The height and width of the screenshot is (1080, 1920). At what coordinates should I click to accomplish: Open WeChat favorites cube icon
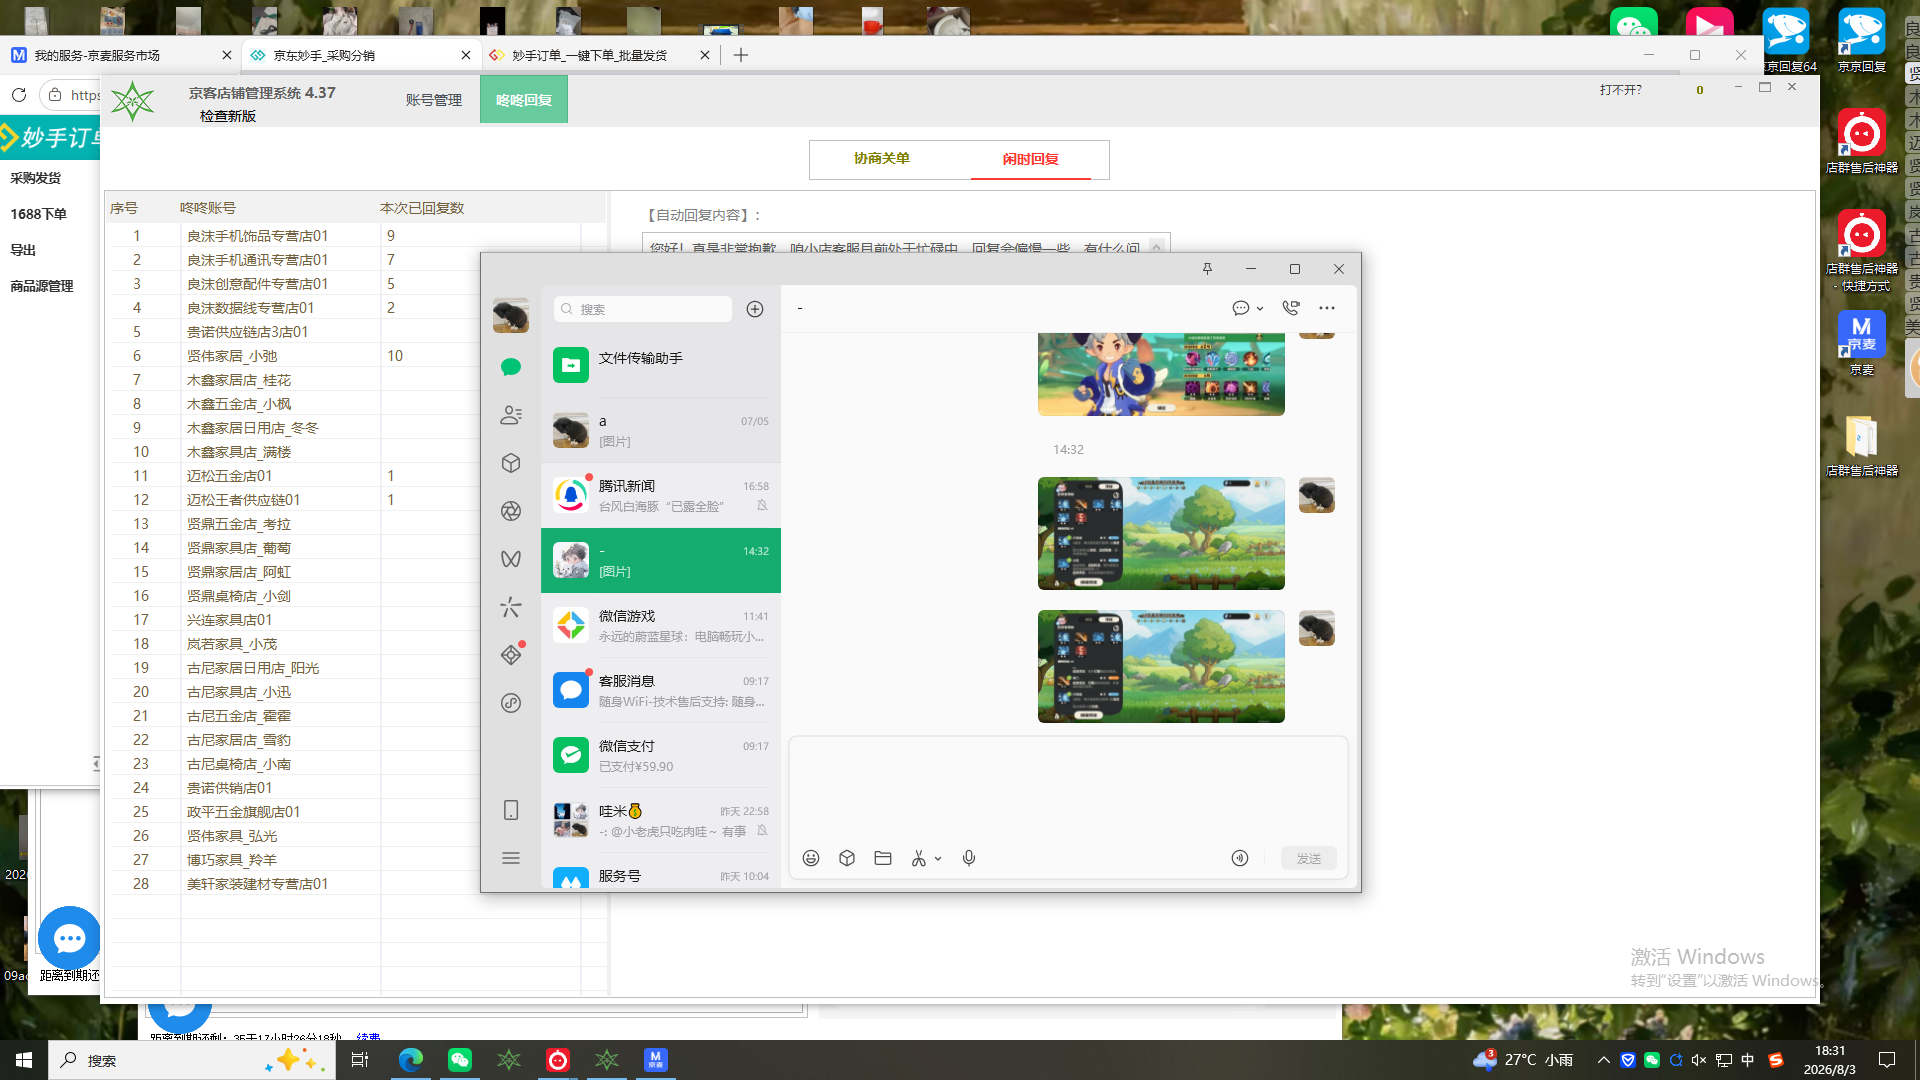pos(511,463)
